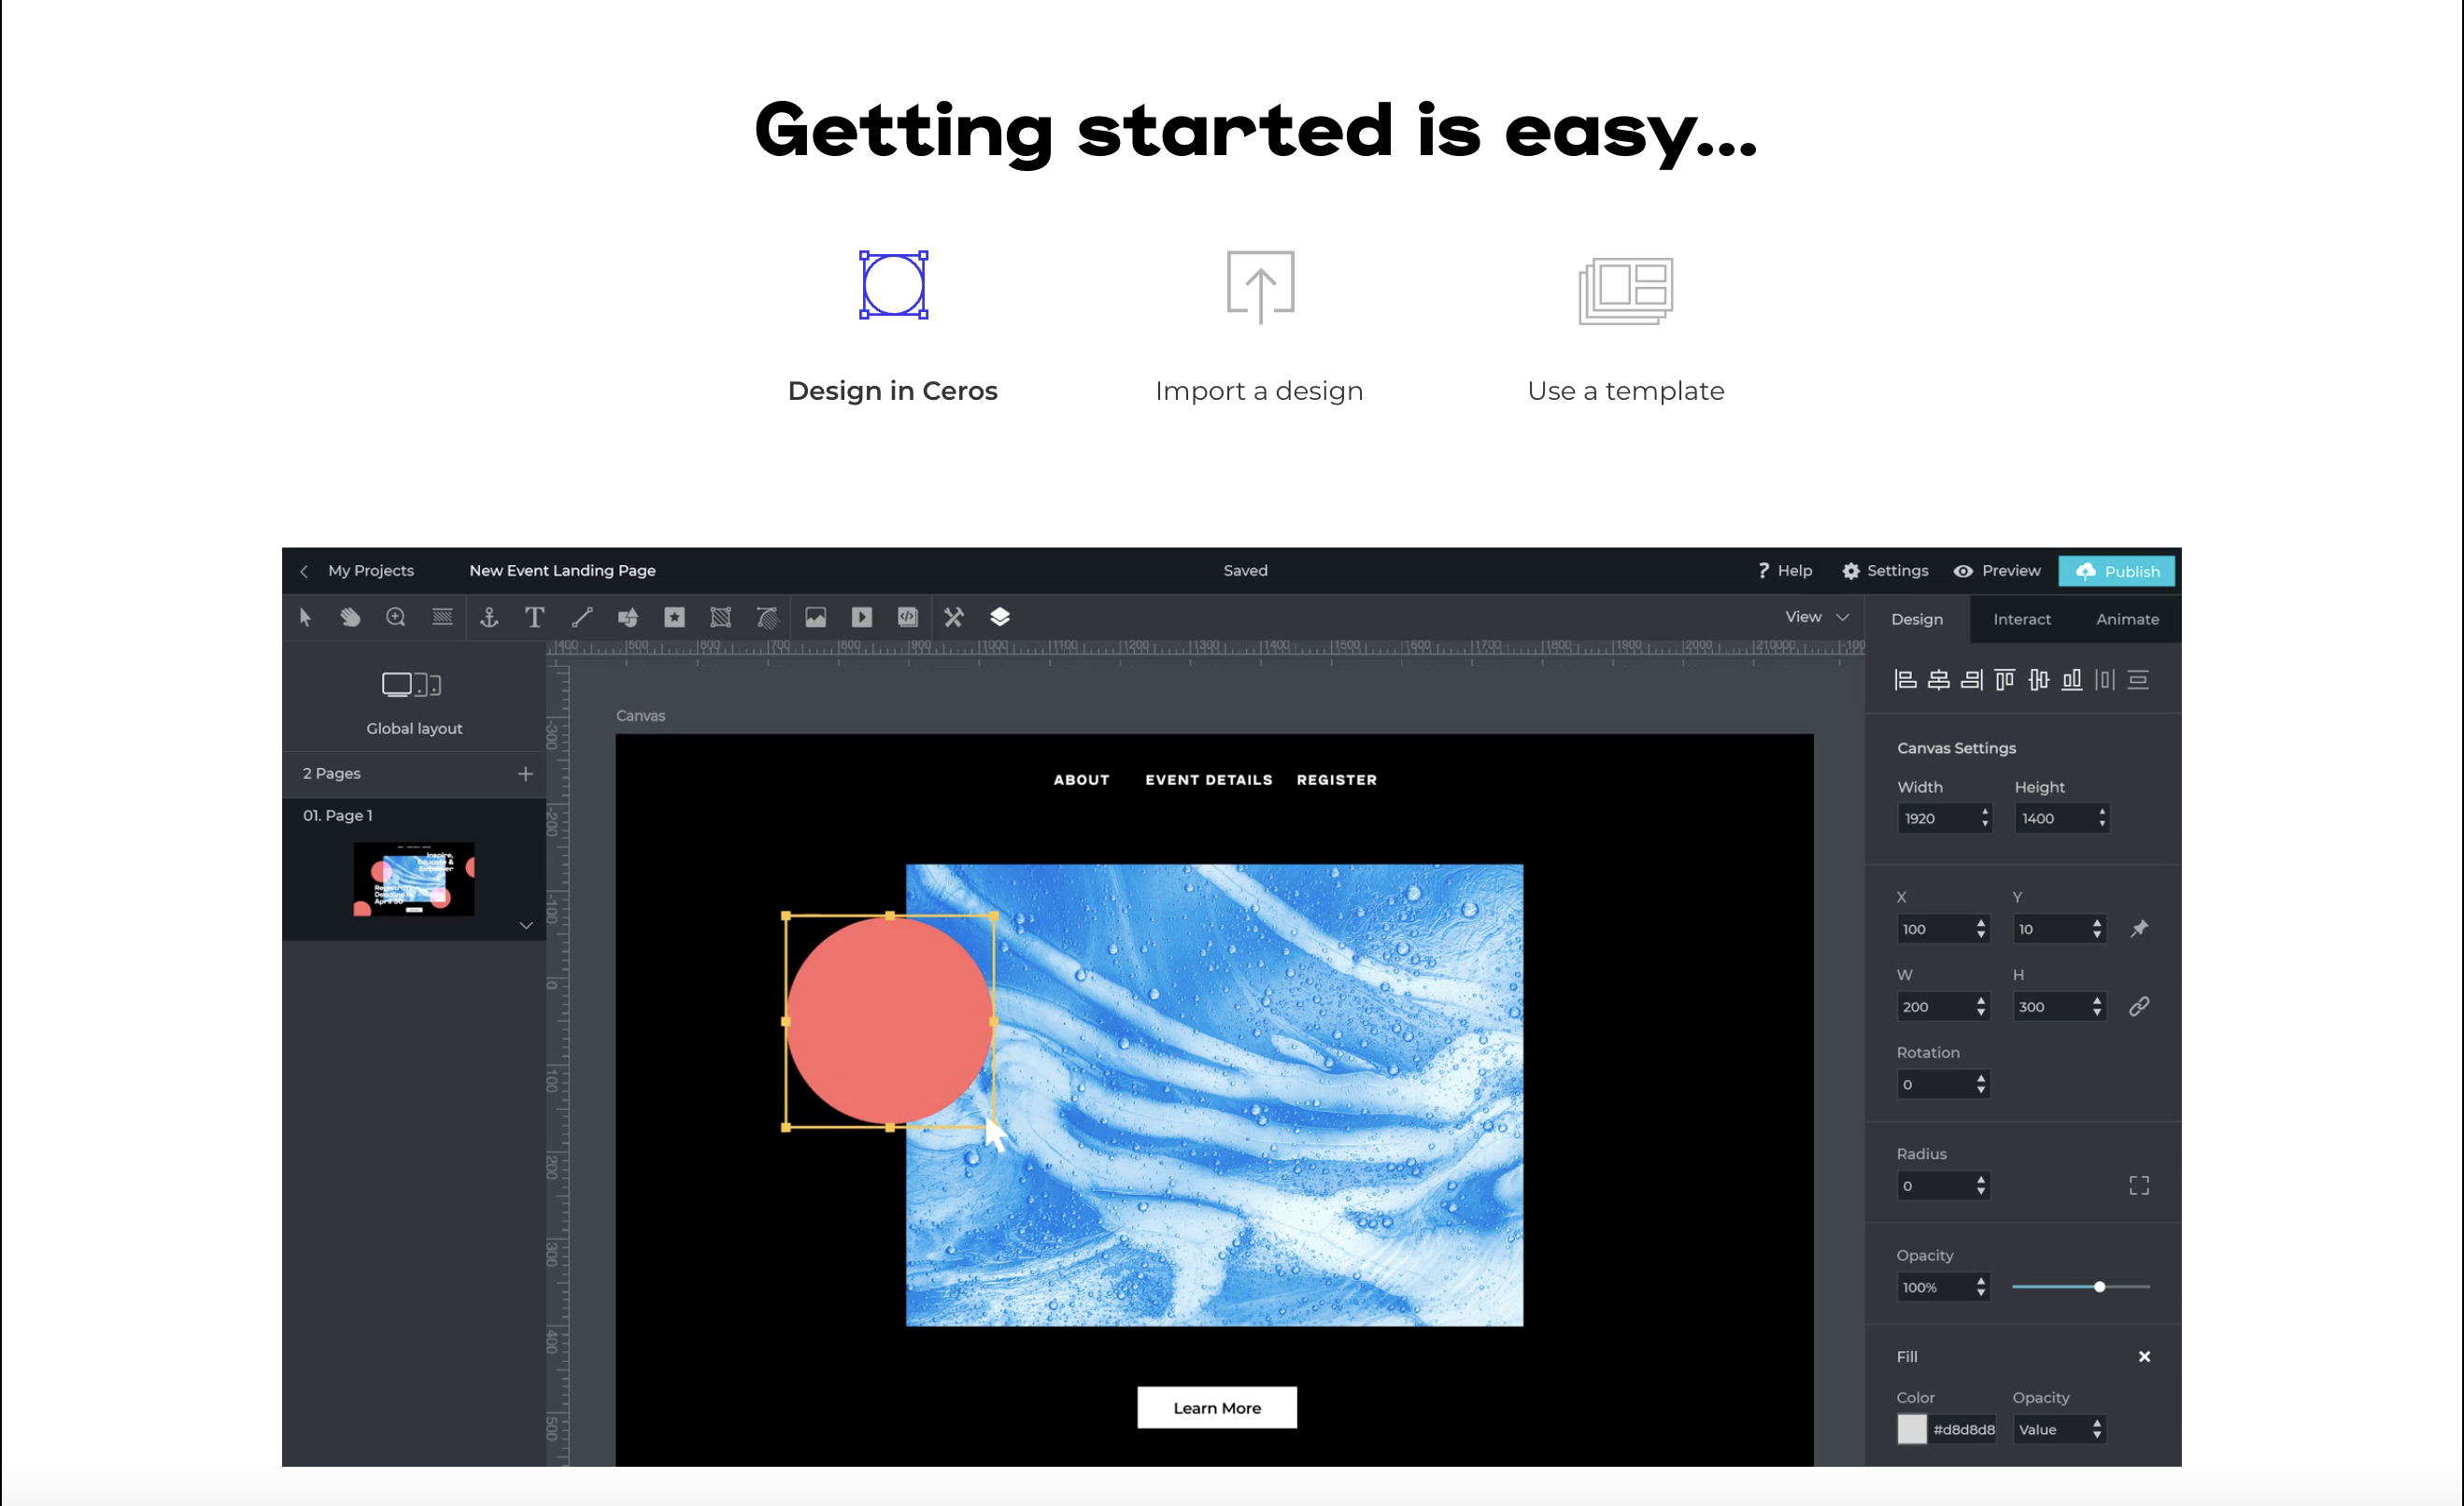Click the Align top icon
2464x1506 pixels.
(x=2004, y=679)
